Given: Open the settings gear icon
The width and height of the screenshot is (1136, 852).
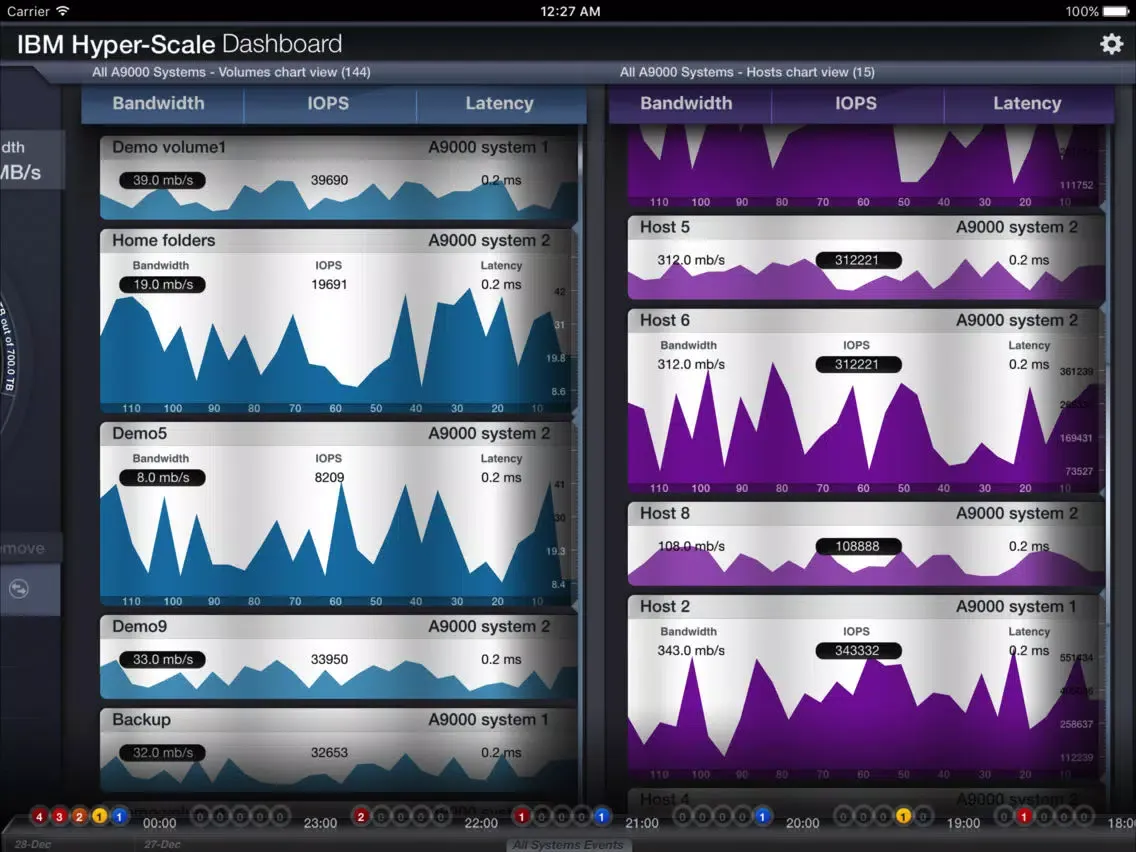Looking at the screenshot, I should point(1111,44).
